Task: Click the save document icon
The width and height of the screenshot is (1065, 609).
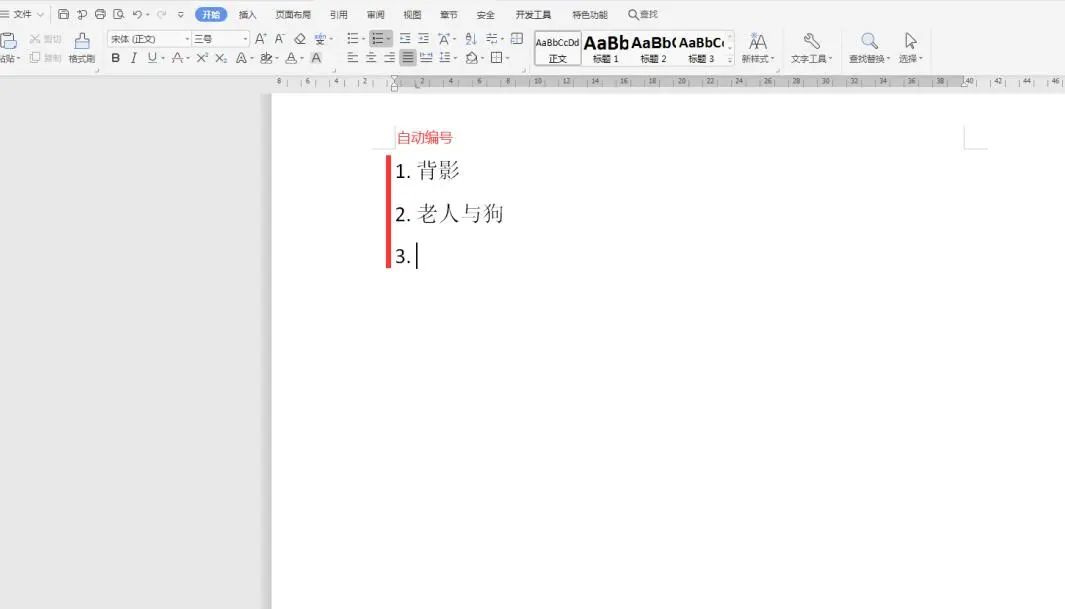Action: [64, 15]
